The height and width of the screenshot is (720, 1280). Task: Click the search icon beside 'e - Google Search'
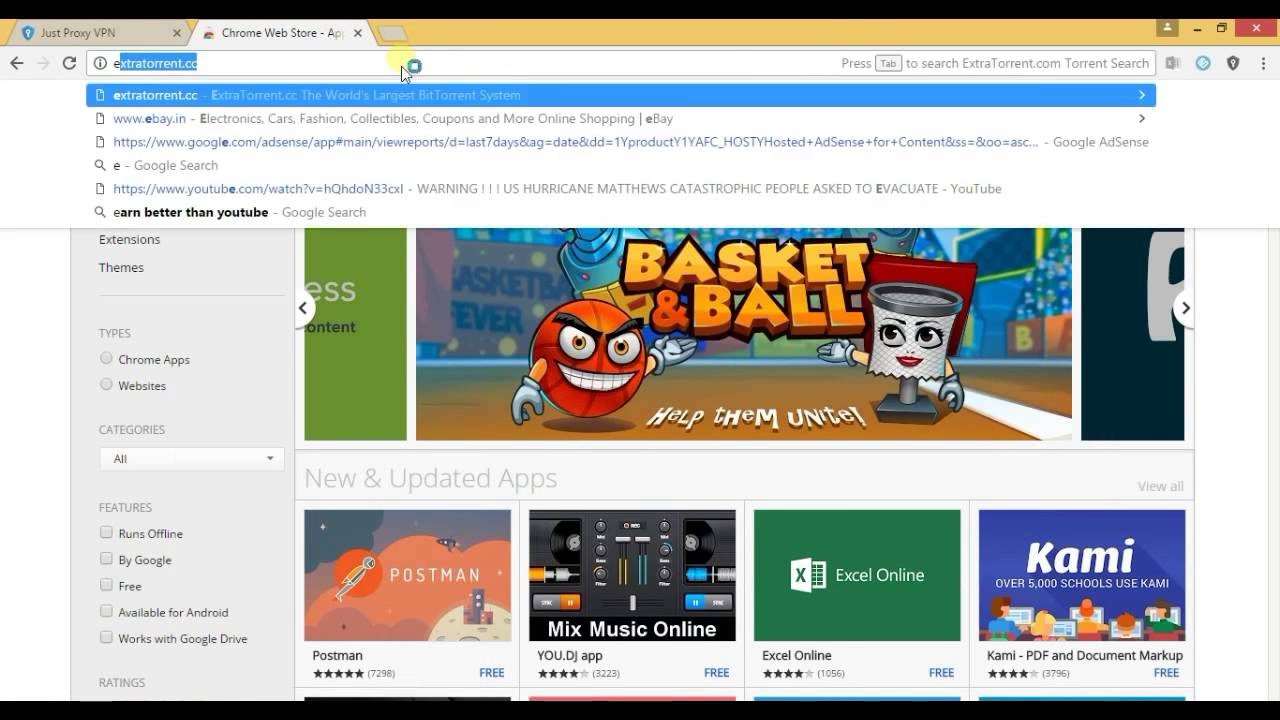[100, 165]
